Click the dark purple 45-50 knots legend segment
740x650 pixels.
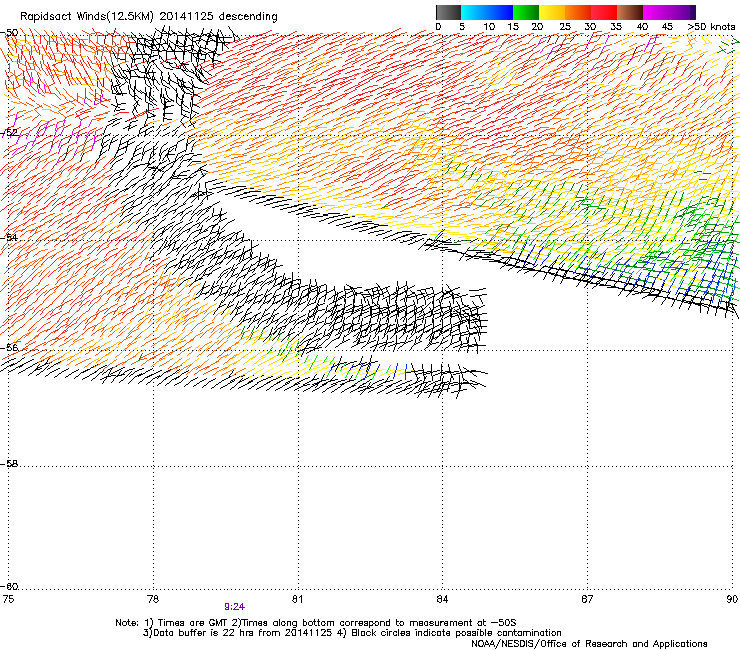coord(682,12)
